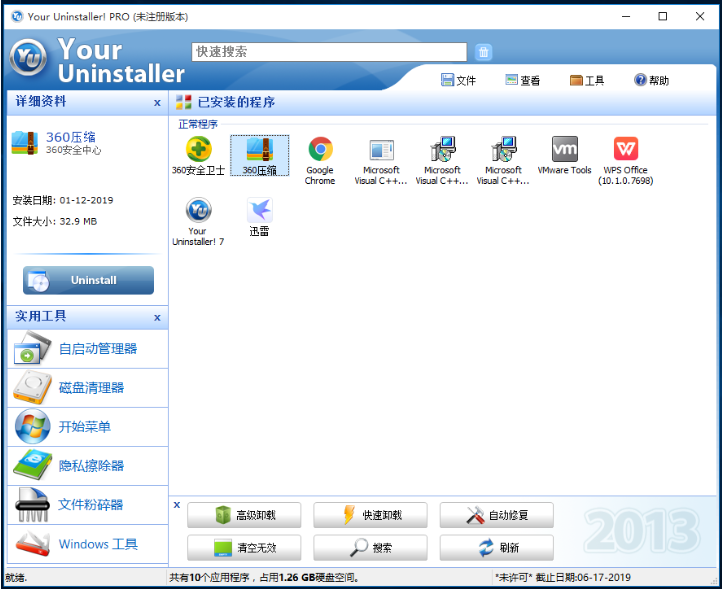Screen dimensions: 722x589
Task: Click the Uninstall button
Action: 88,280
